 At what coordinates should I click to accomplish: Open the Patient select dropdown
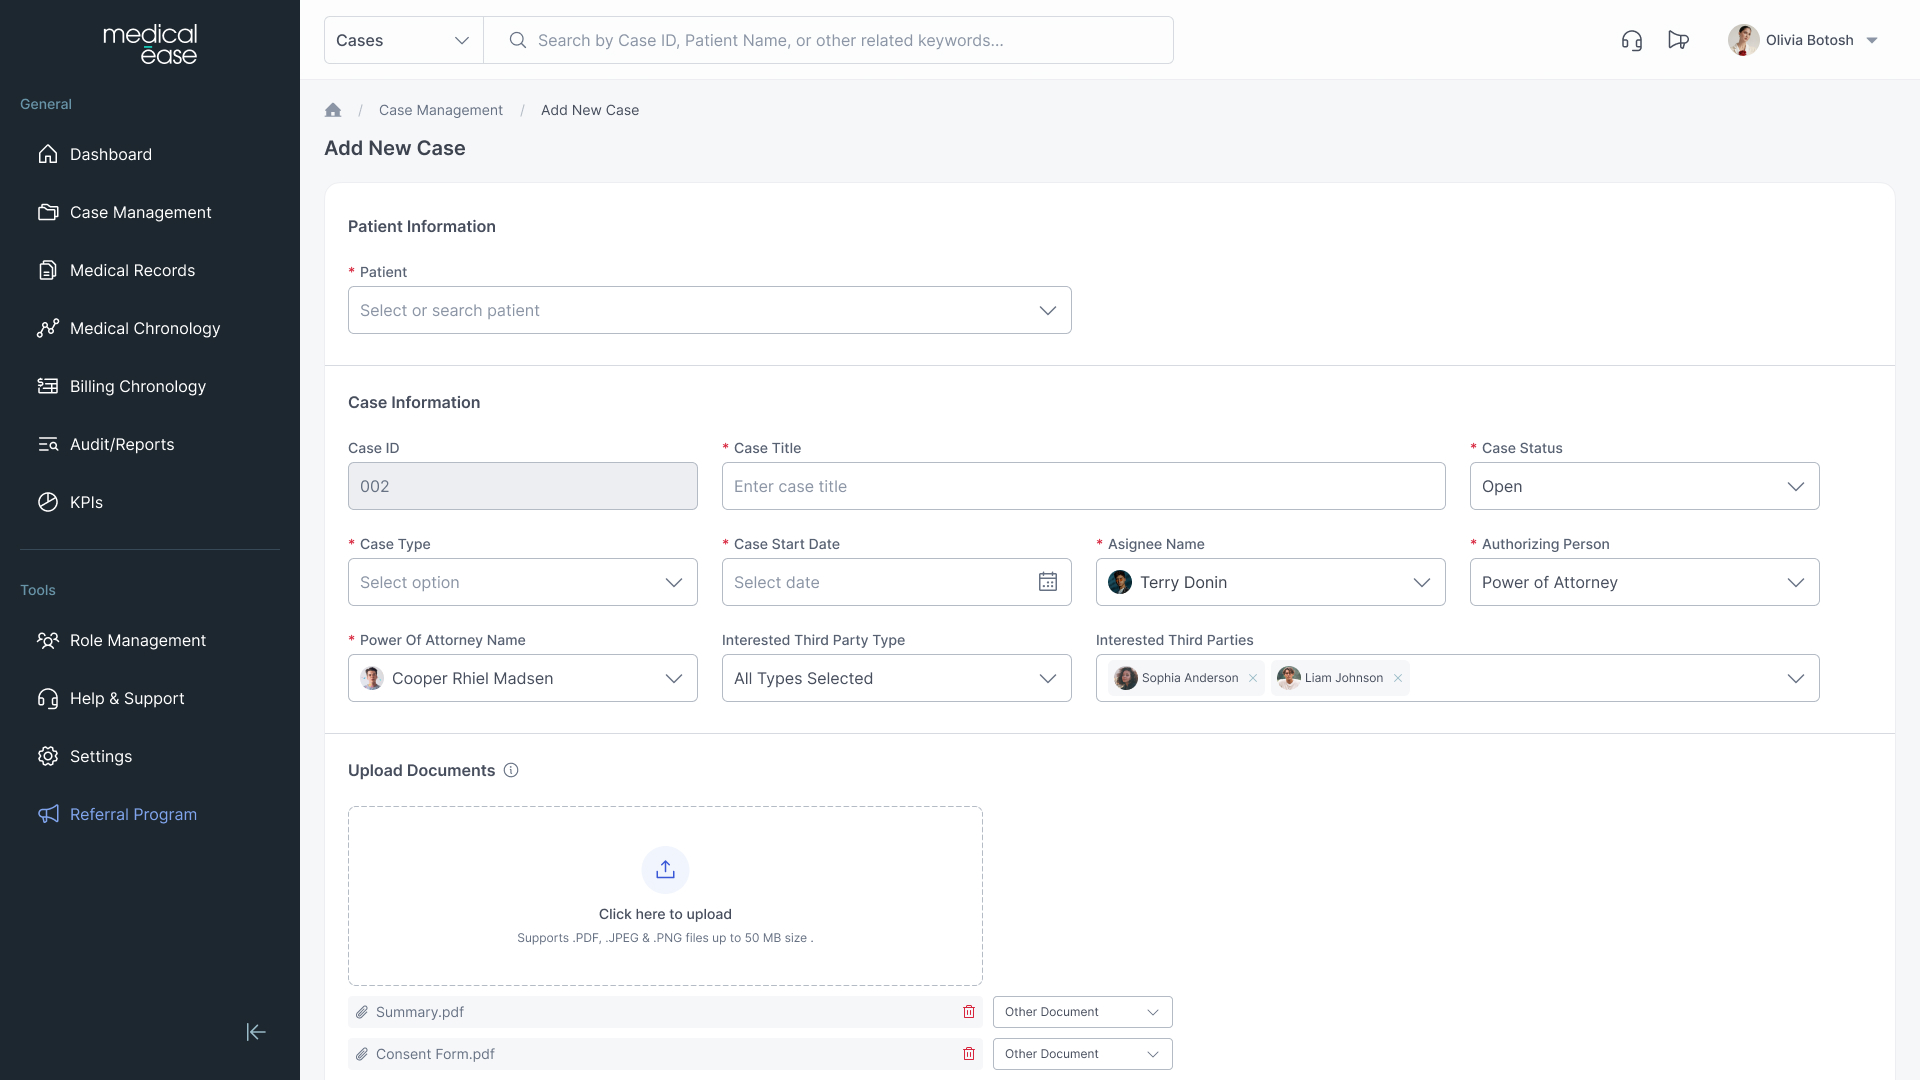(x=710, y=310)
